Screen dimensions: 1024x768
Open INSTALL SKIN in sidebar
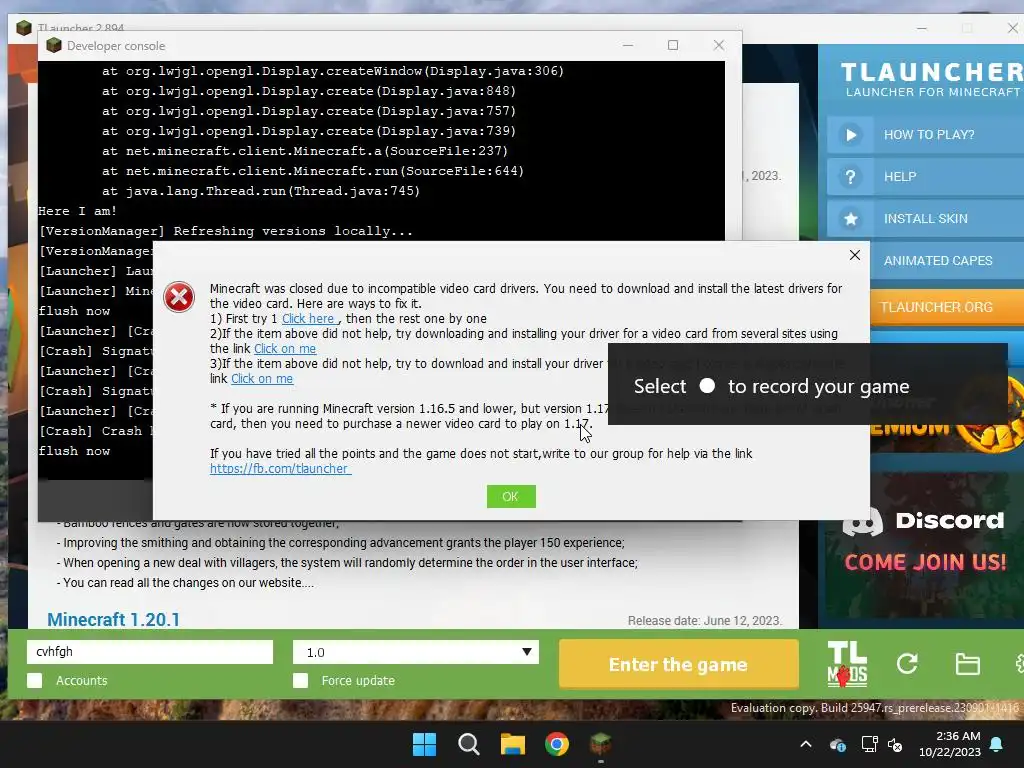(925, 219)
